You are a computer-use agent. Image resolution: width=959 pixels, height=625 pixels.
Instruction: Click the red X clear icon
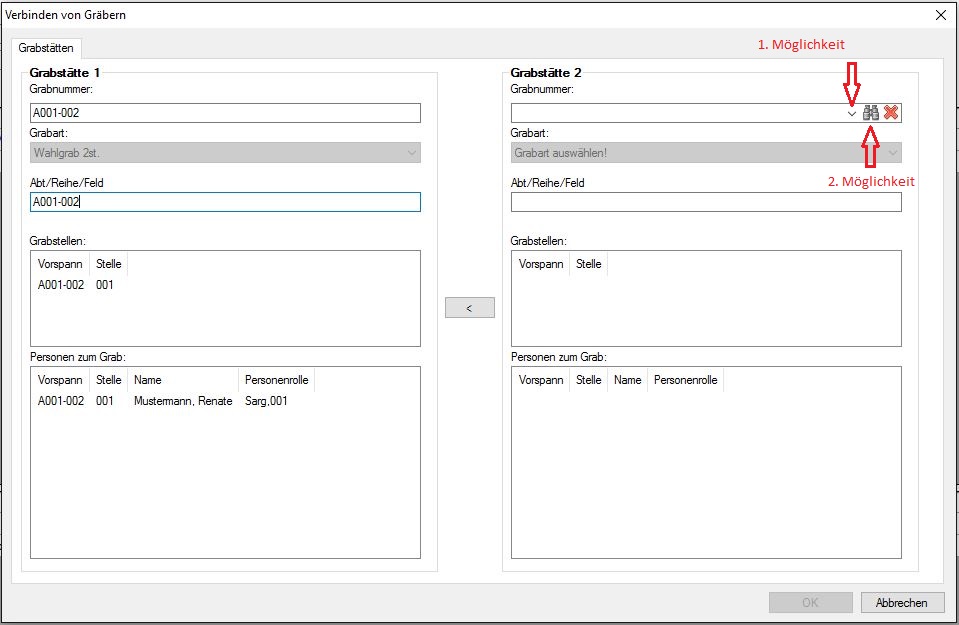(x=891, y=113)
